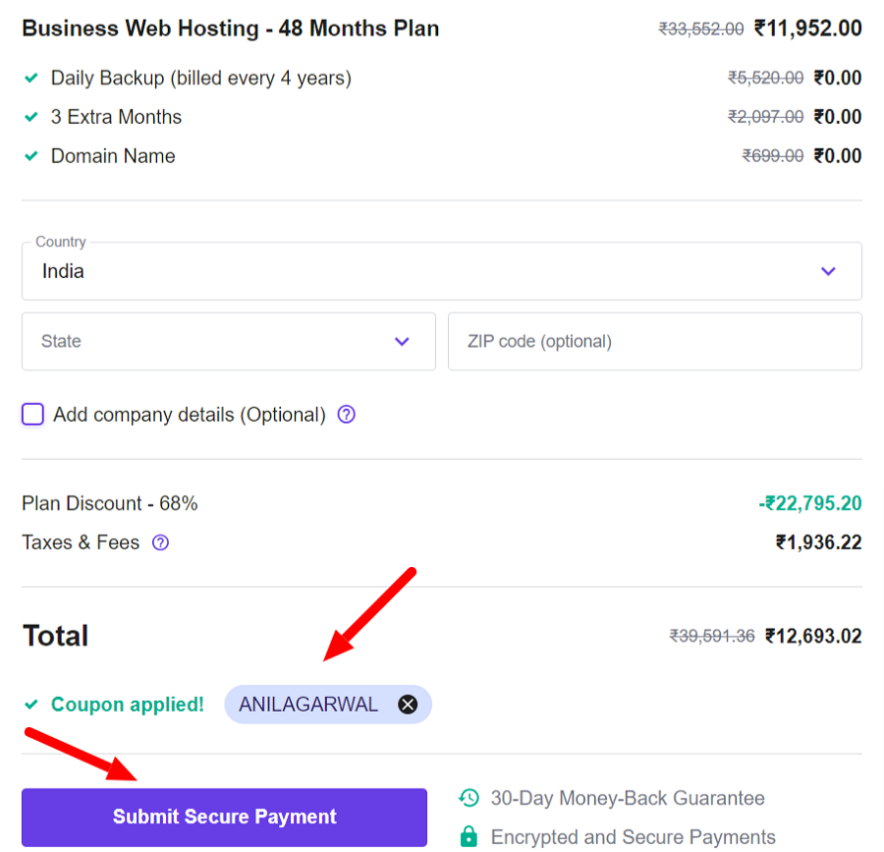Click the Business Web Hosting plan title
The height and width of the screenshot is (852, 884).
230,28
